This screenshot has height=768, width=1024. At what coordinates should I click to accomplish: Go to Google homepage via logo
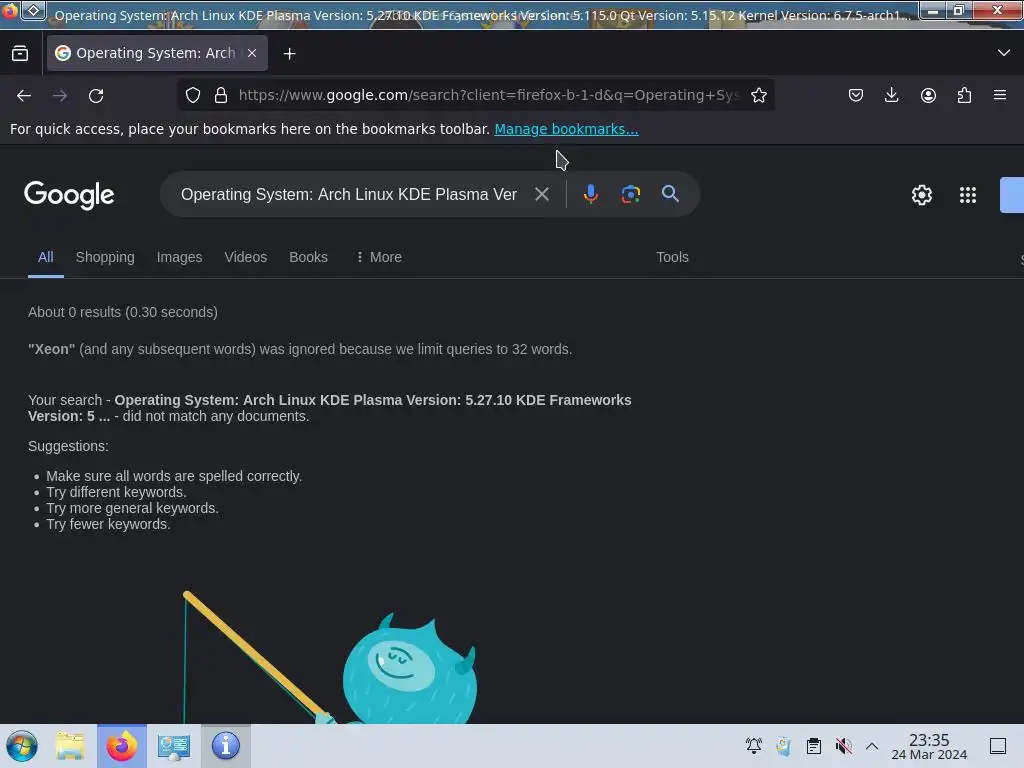[69, 195]
